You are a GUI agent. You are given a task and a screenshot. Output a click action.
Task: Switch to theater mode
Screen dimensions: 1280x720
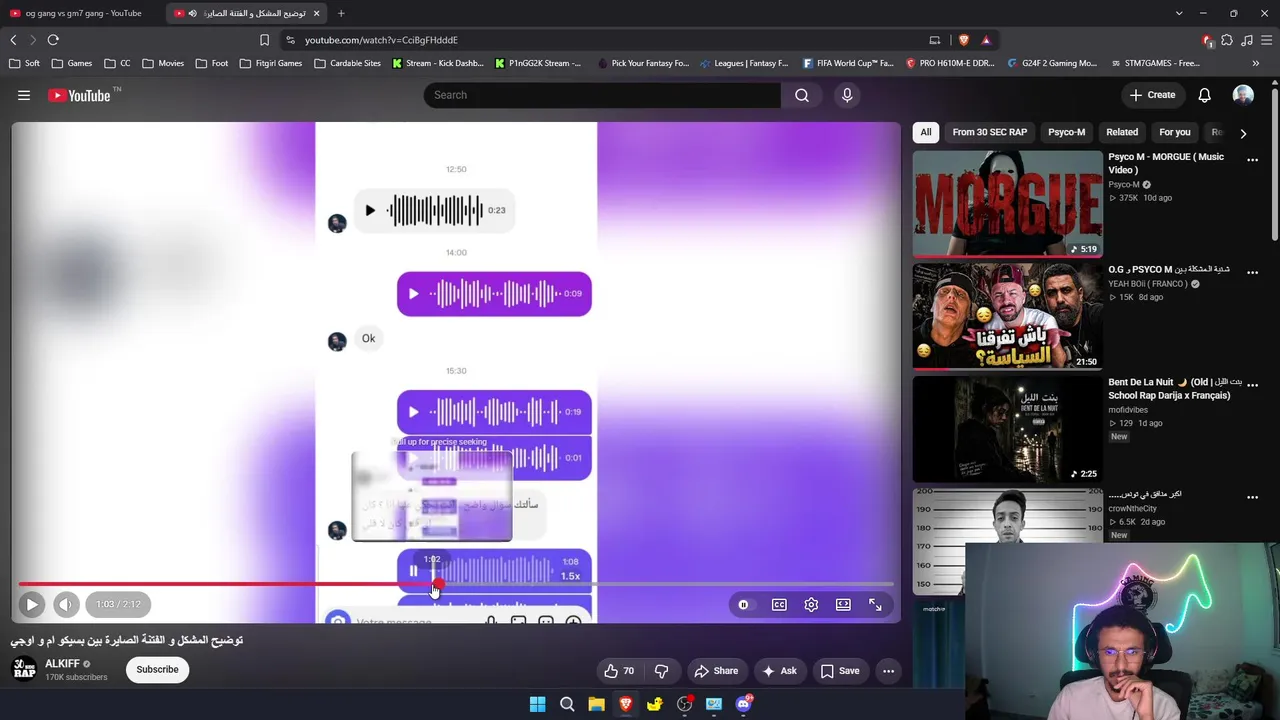tap(843, 604)
